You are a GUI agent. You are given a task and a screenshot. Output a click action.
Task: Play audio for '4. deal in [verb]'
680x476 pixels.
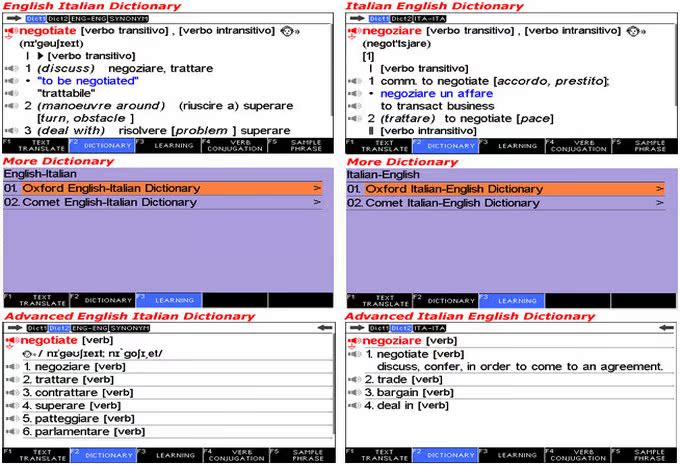355,406
